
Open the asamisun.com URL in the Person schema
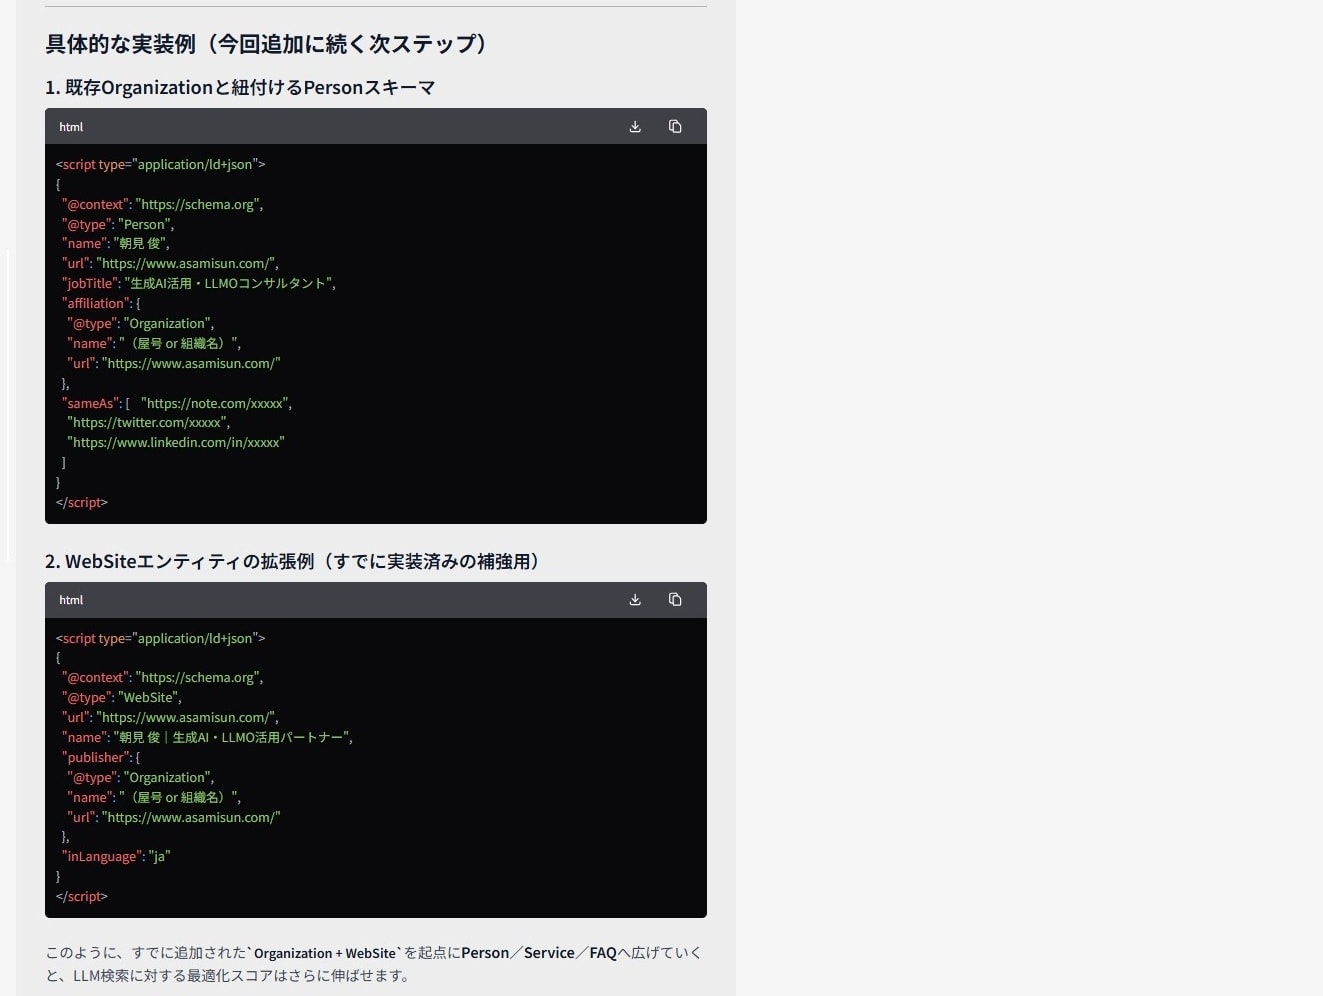tap(186, 263)
